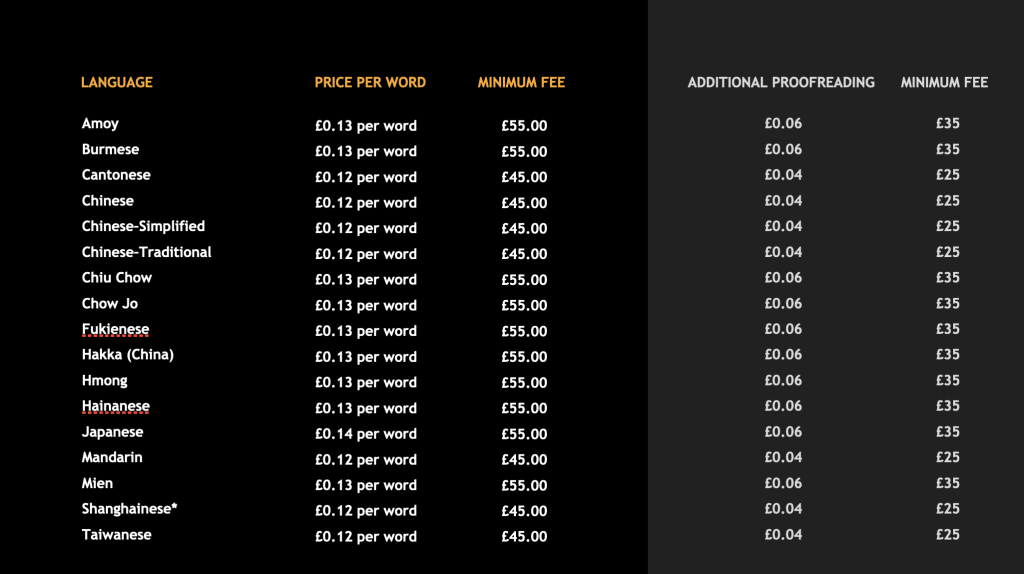Click the Shanghainese* language label
Screen dimensions: 1024x574
129,509
